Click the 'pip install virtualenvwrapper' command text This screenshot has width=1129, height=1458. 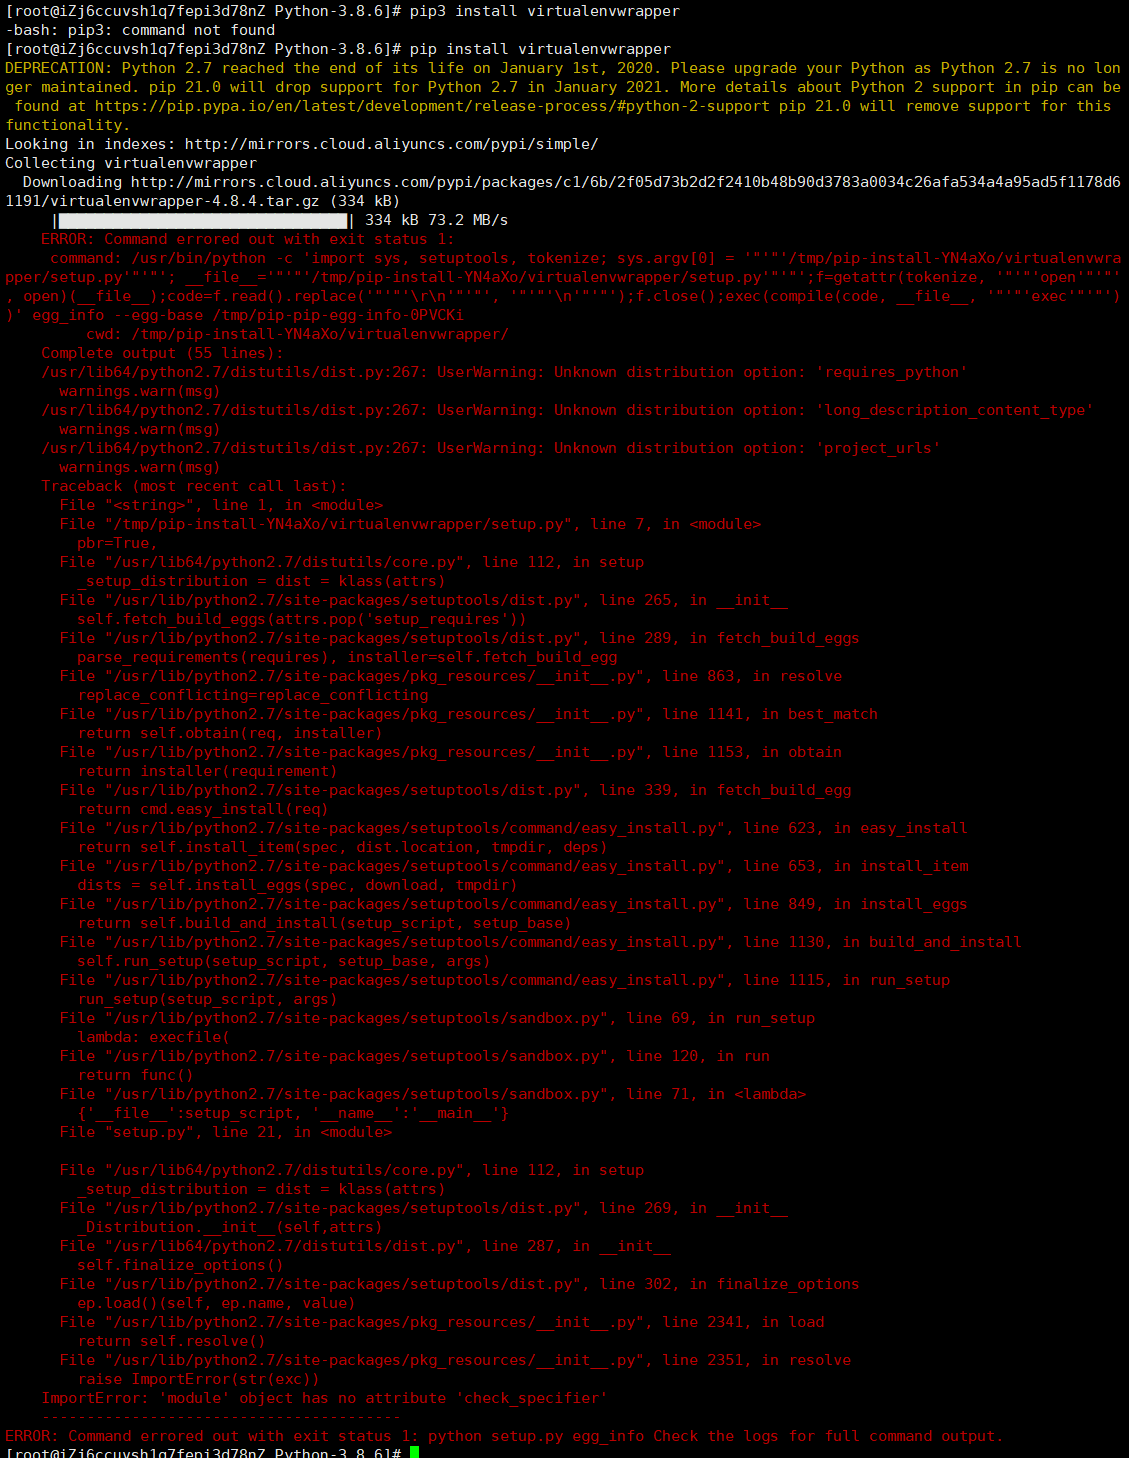coord(540,49)
